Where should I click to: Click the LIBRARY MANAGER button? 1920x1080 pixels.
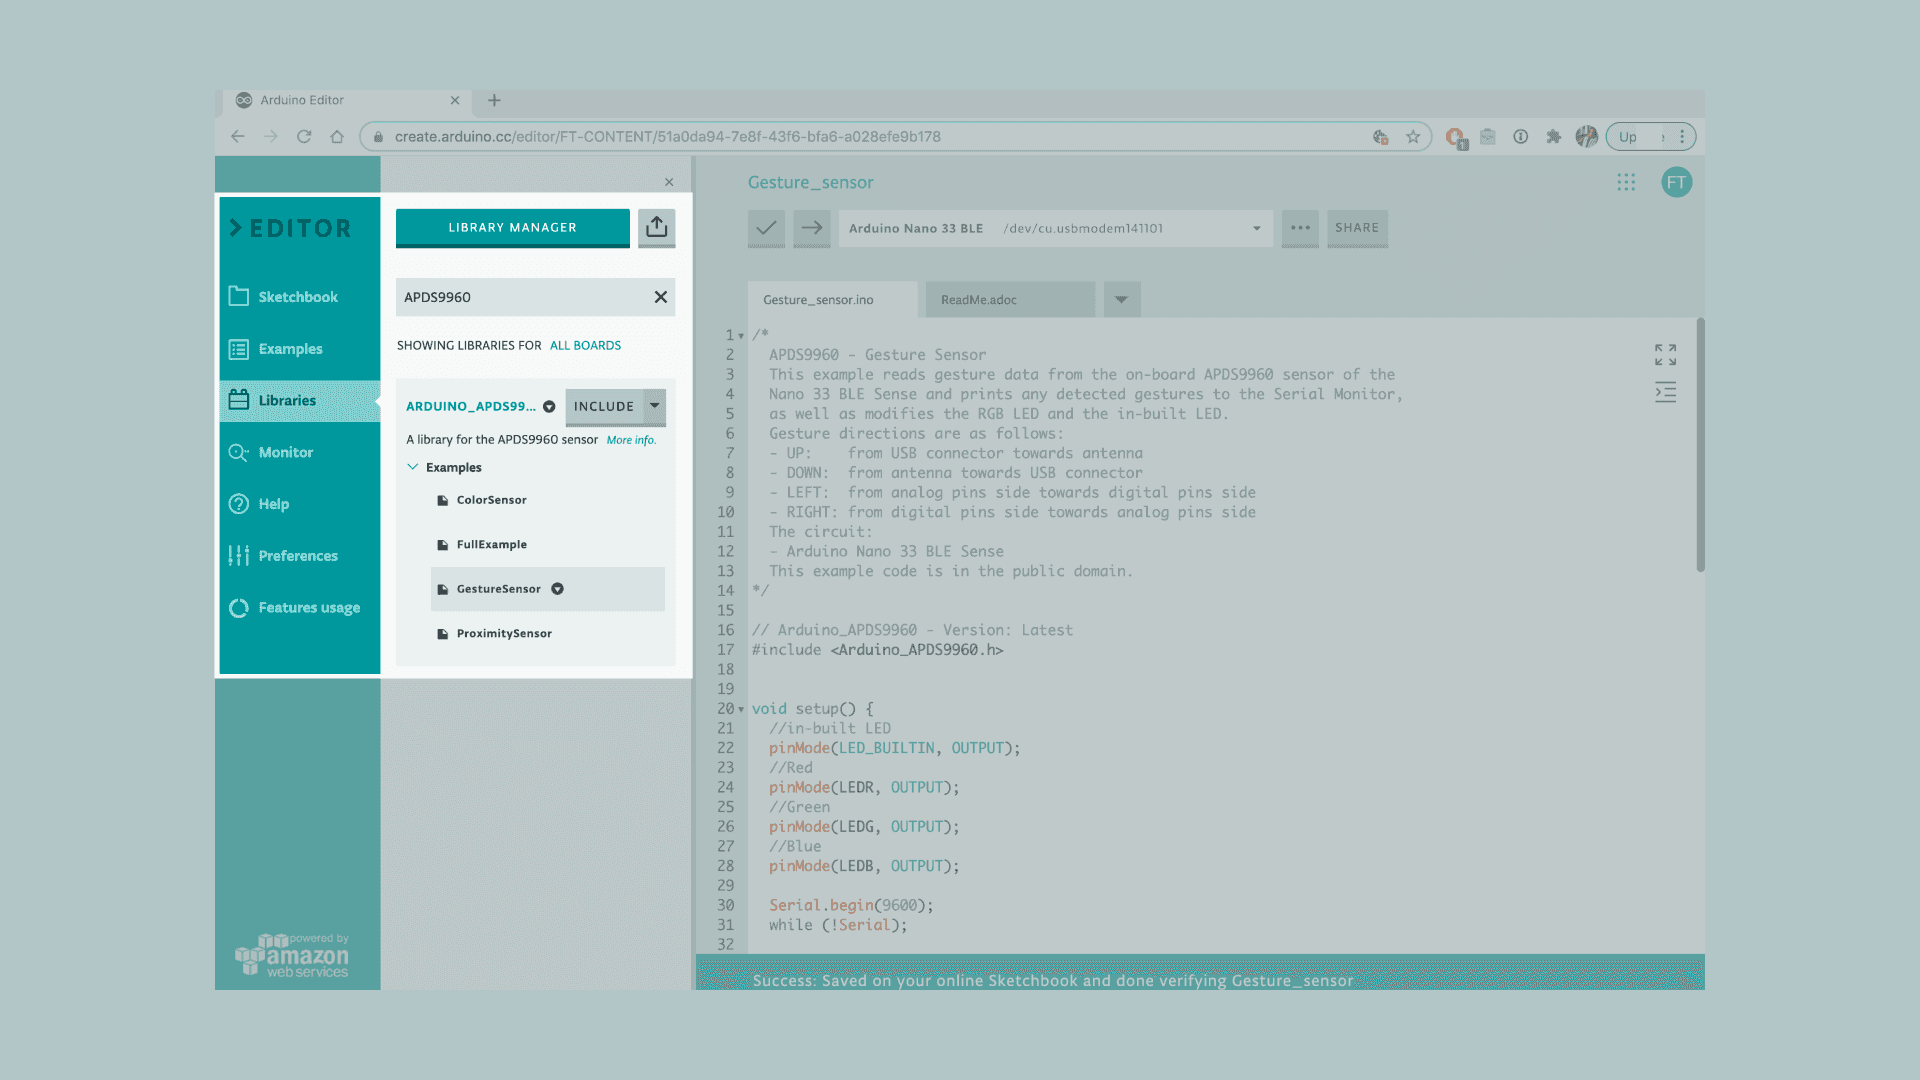pyautogui.click(x=512, y=228)
